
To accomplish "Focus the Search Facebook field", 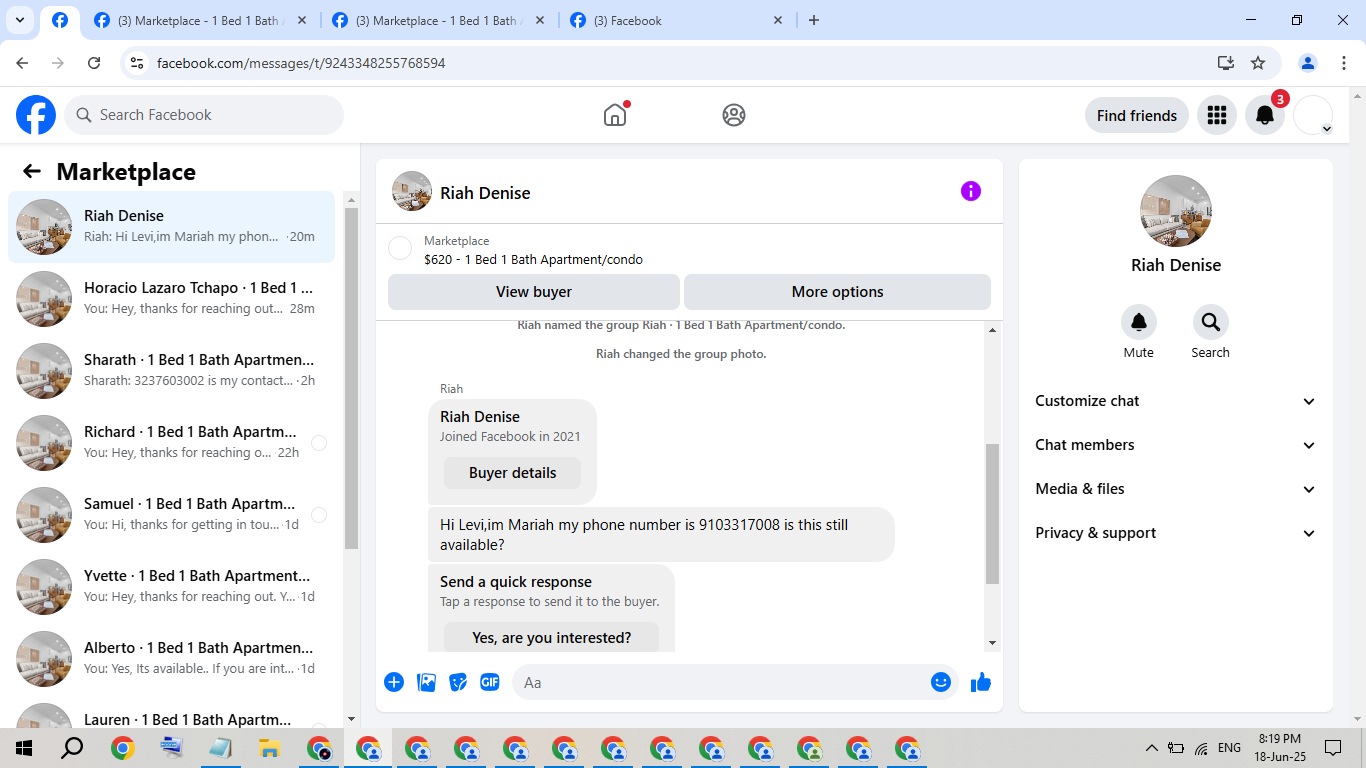I will [x=204, y=115].
